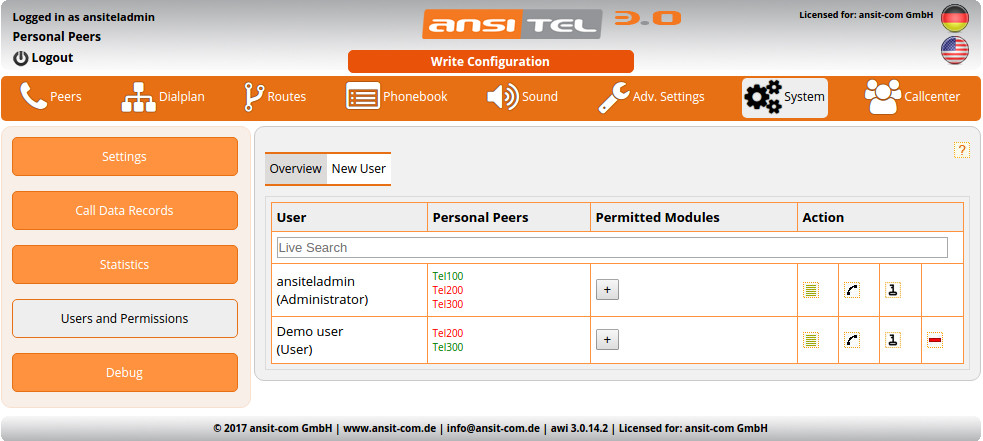Image resolution: width=983 pixels, height=441 pixels.
Task: Click the list icon for Demo user
Action: pyautogui.click(x=811, y=340)
